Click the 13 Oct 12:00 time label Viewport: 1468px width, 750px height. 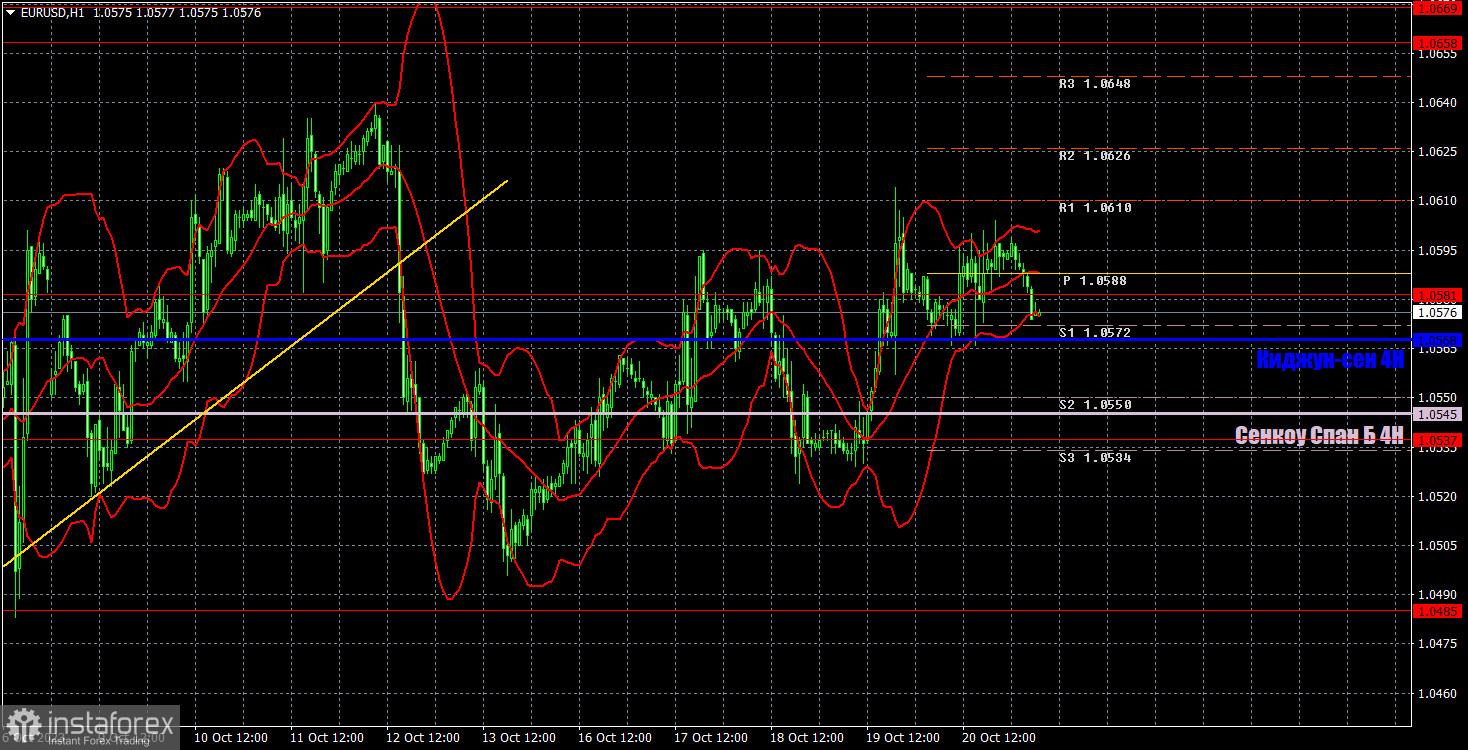pos(519,738)
